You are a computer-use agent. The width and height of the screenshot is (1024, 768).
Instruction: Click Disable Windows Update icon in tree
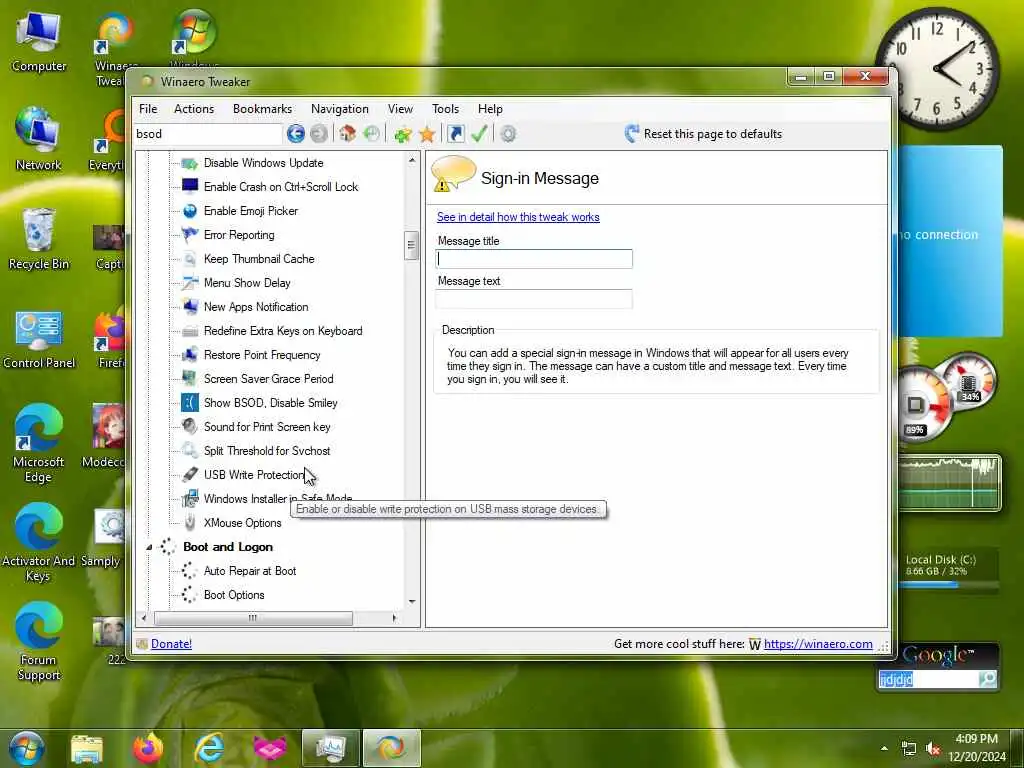point(190,163)
